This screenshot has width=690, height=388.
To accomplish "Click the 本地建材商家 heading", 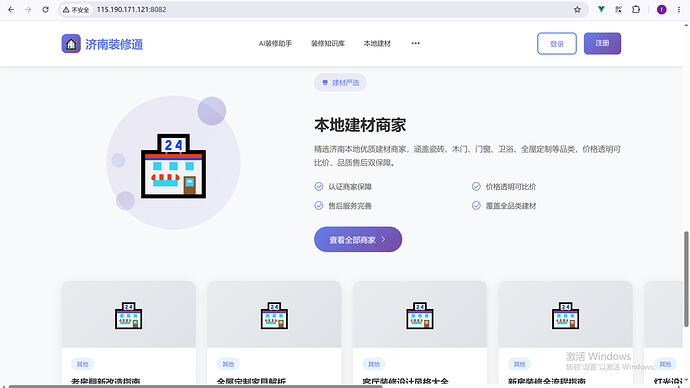I will [x=360, y=125].
